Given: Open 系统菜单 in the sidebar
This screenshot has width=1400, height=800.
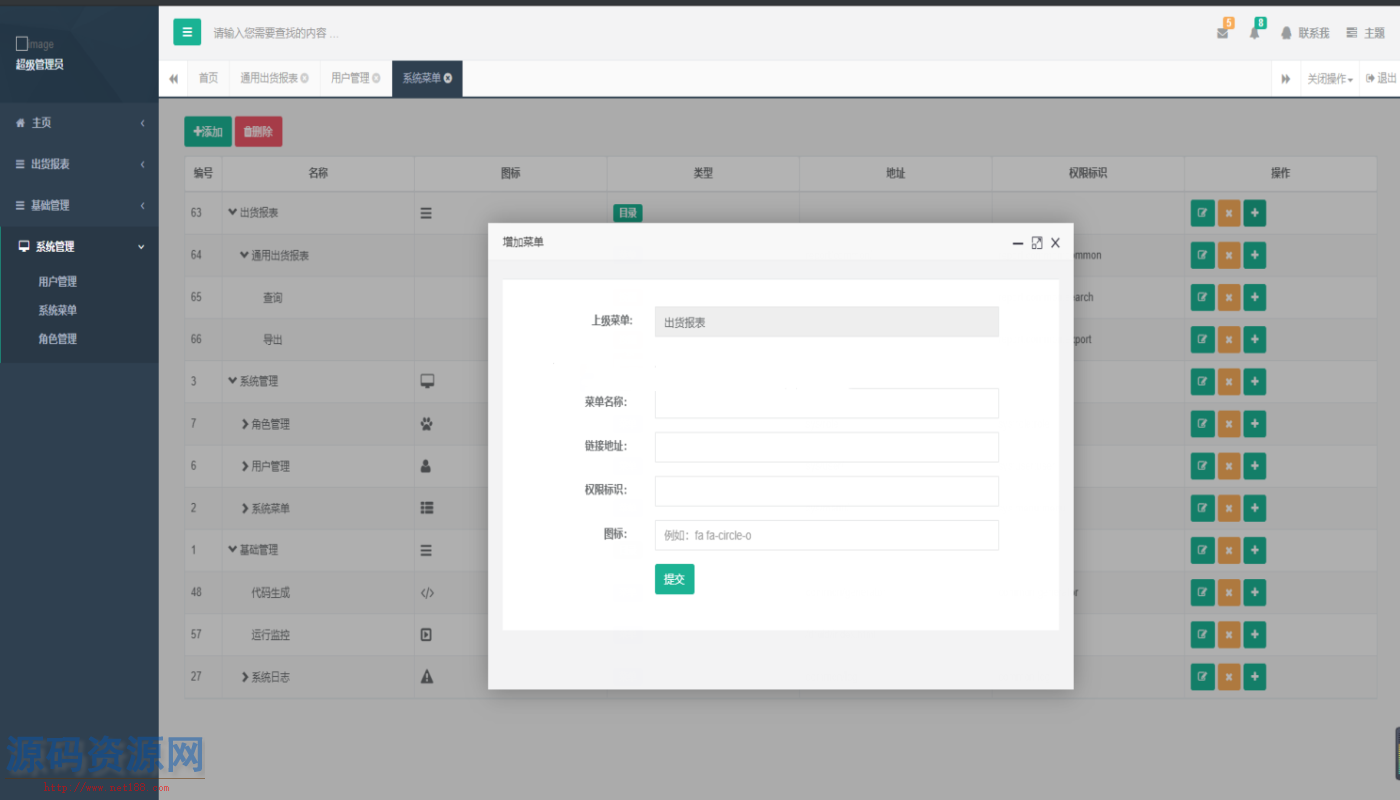Looking at the screenshot, I should pos(57,310).
